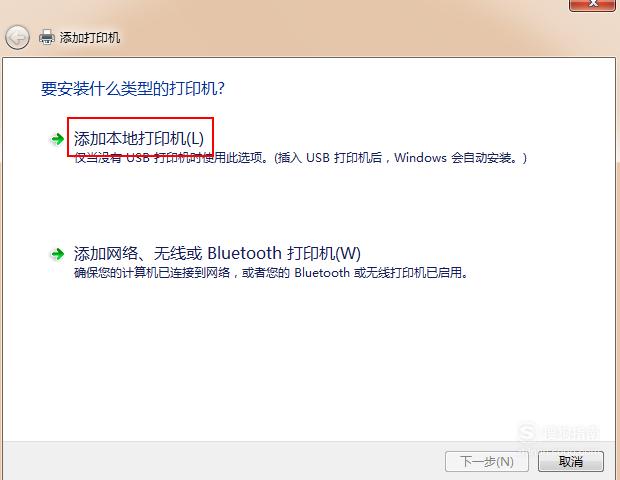Click the USB printer description under local option
620x480 pixels.
pos(301,158)
